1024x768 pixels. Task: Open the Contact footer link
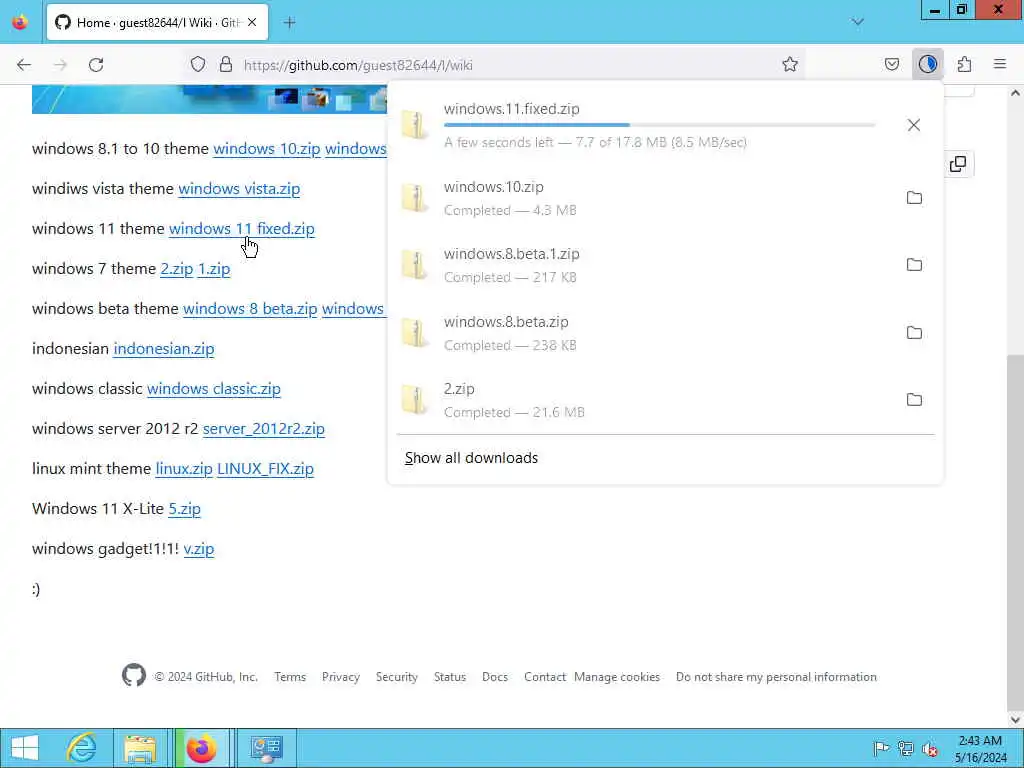[x=545, y=677]
